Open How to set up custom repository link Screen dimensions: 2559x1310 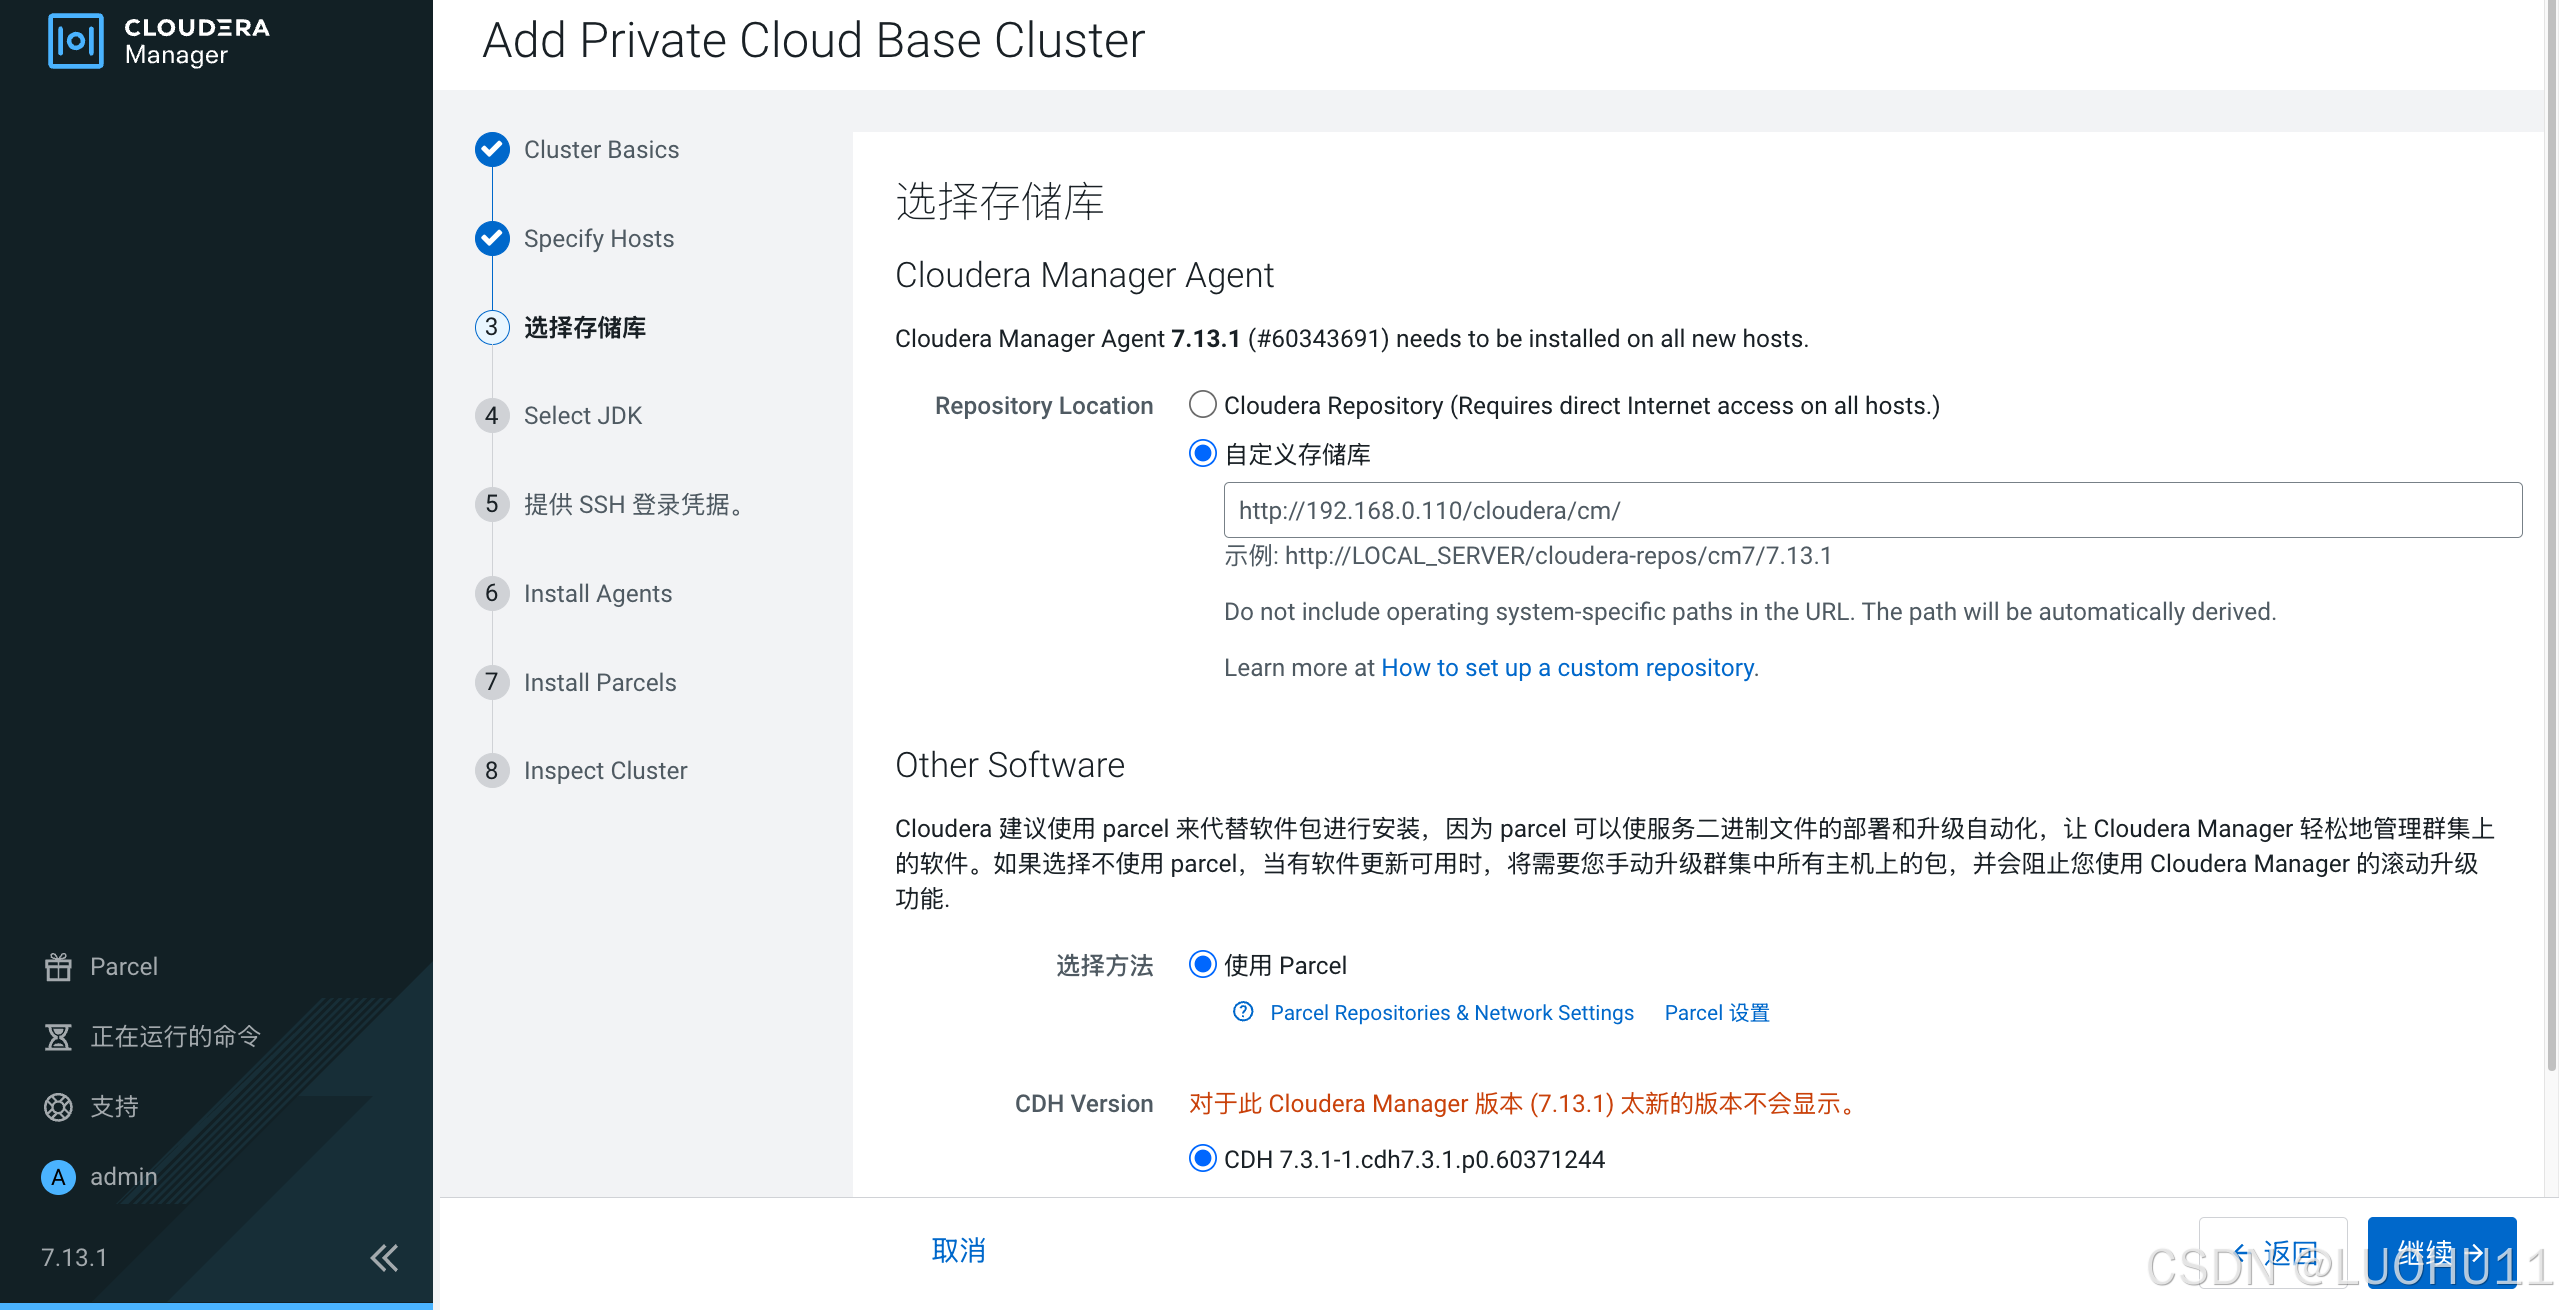click(1567, 668)
